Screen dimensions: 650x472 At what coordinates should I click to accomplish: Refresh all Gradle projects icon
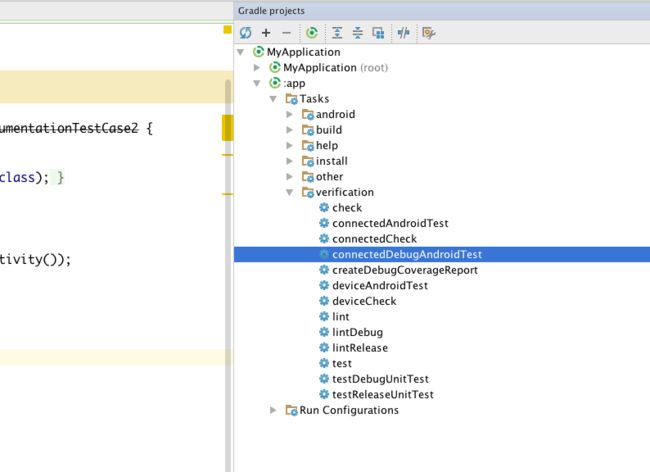245,33
